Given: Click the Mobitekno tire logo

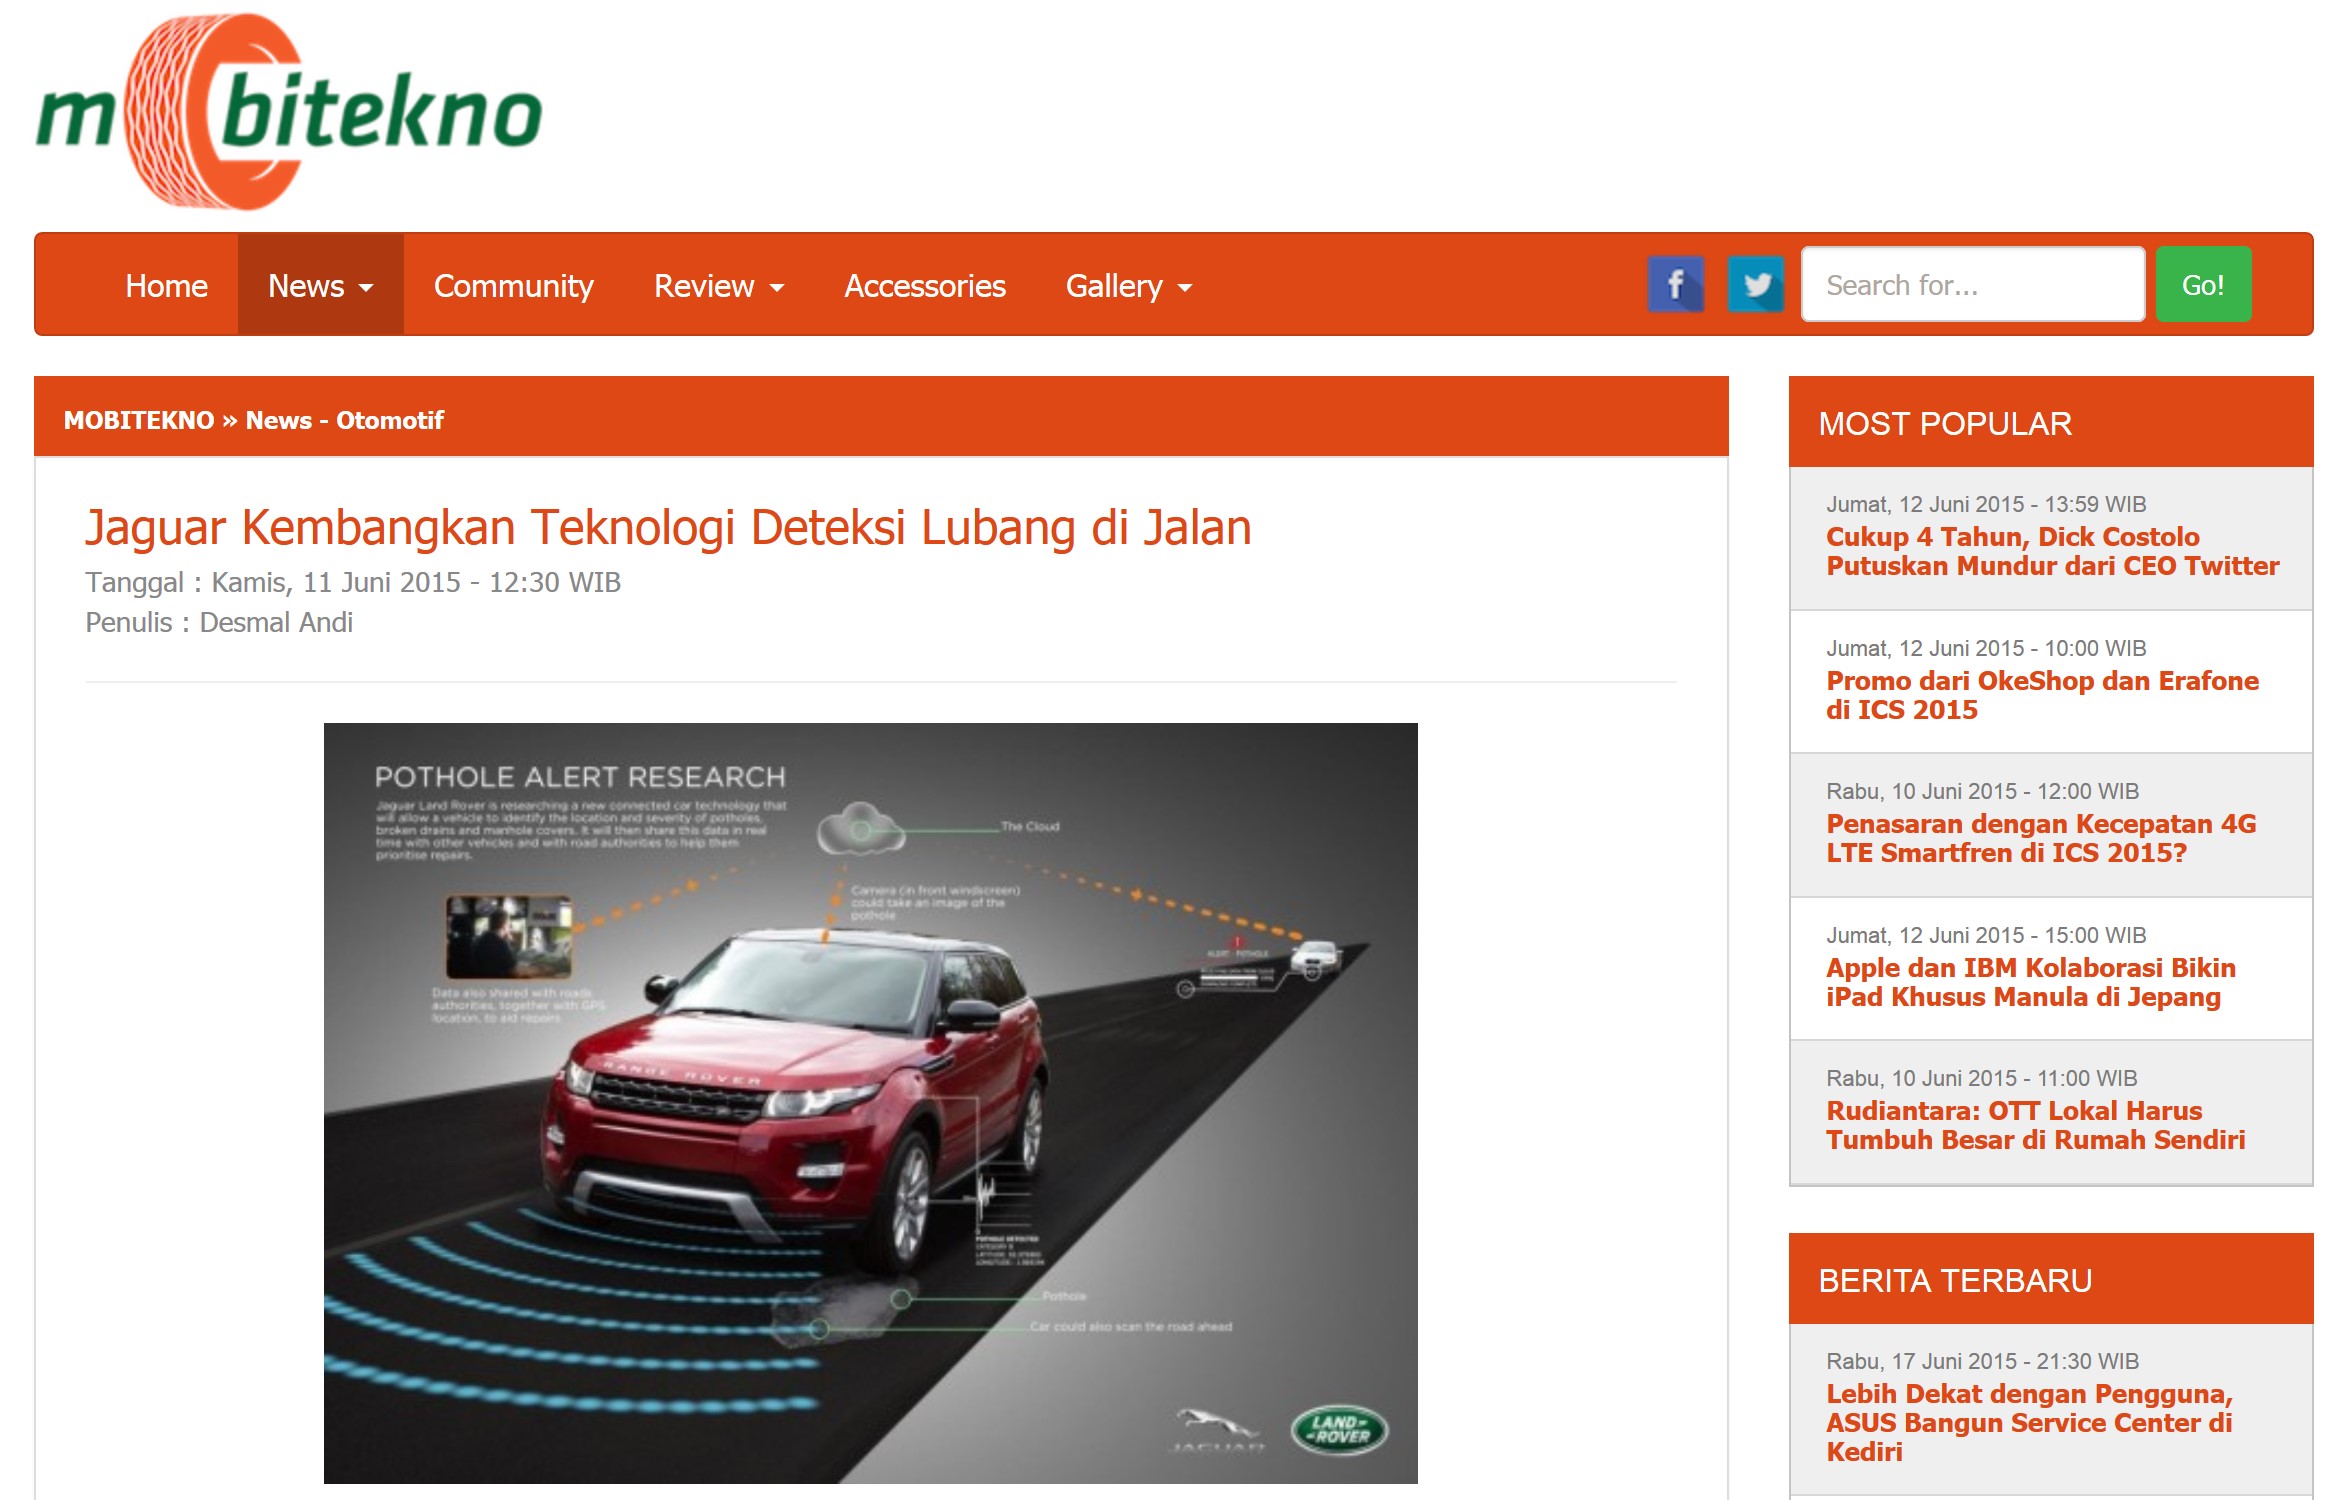Looking at the screenshot, I should [x=289, y=112].
